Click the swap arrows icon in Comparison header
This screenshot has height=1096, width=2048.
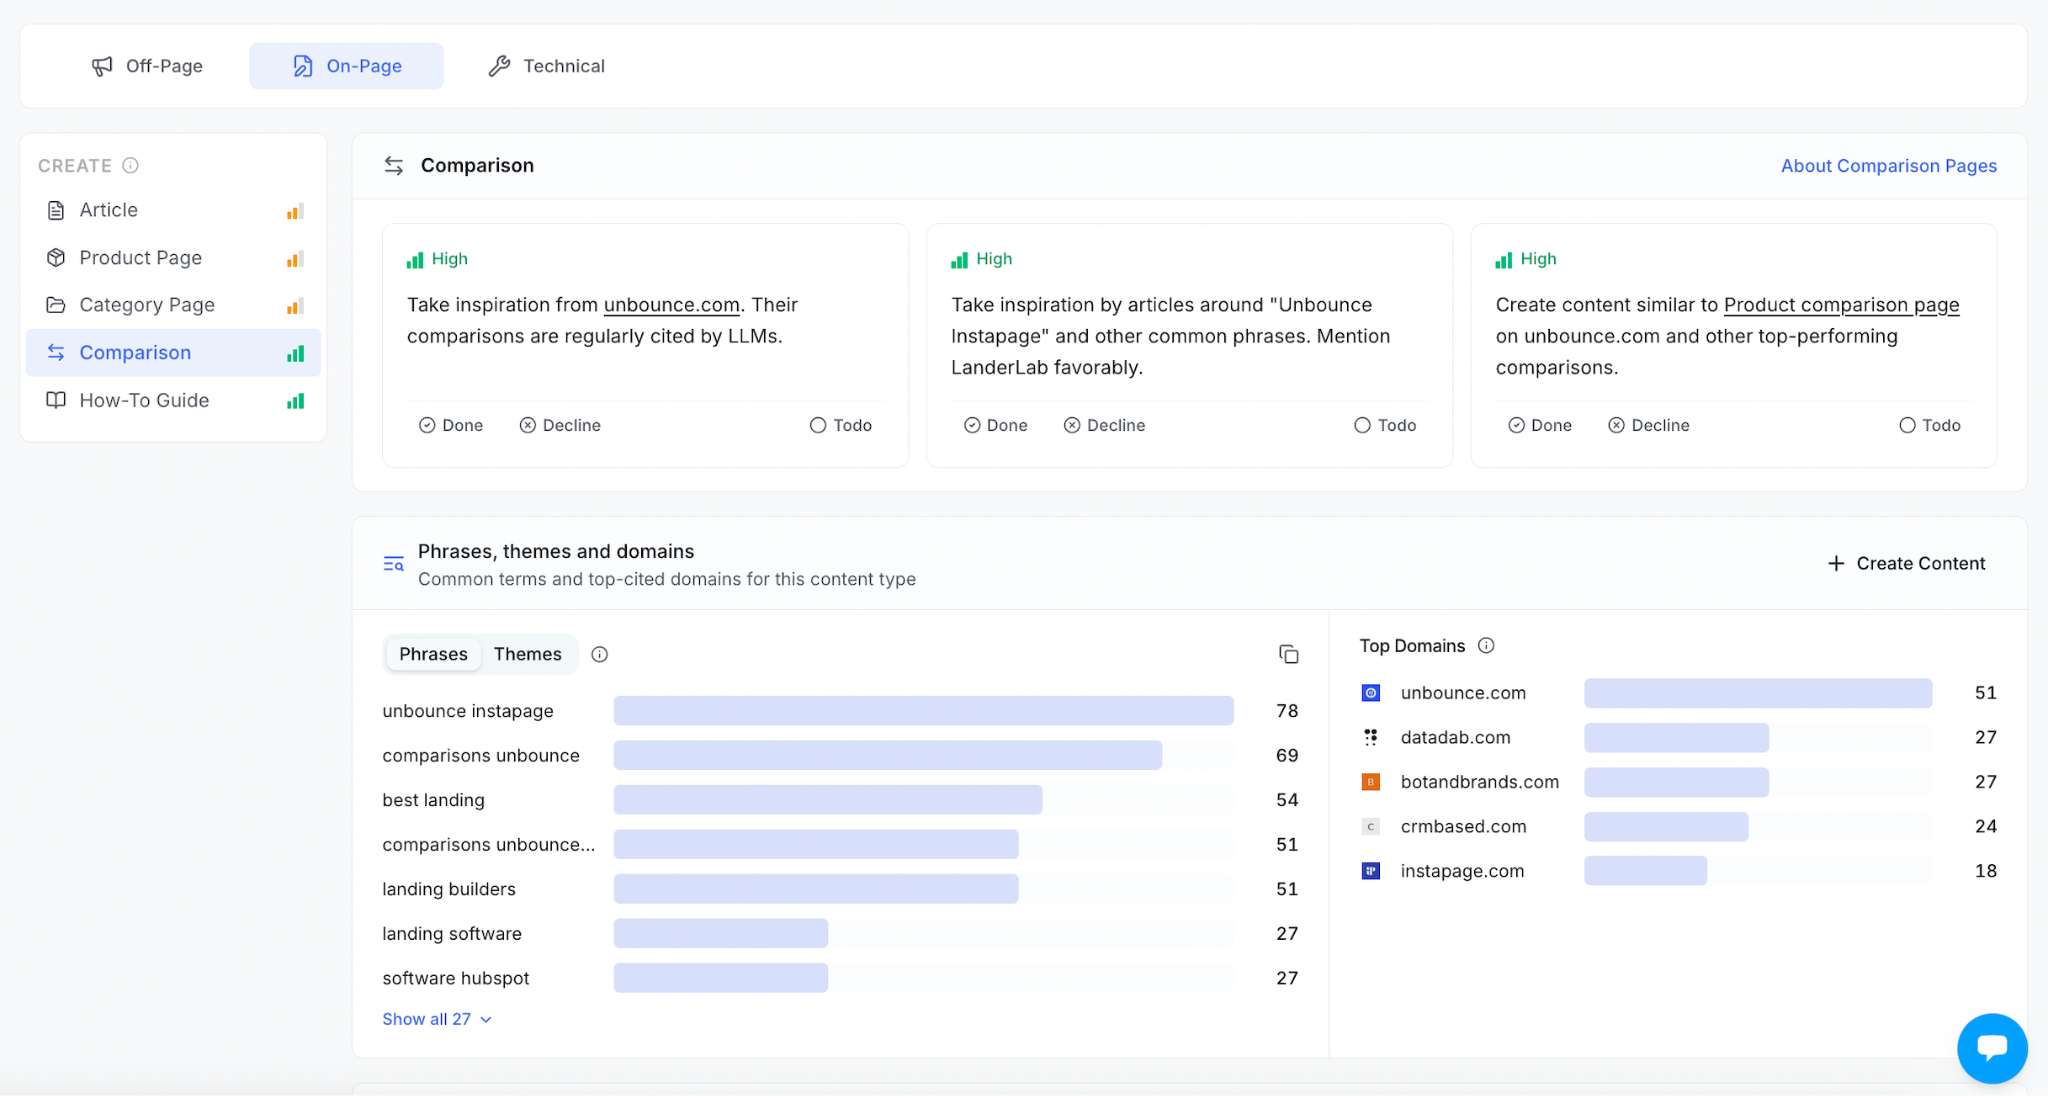click(x=394, y=166)
